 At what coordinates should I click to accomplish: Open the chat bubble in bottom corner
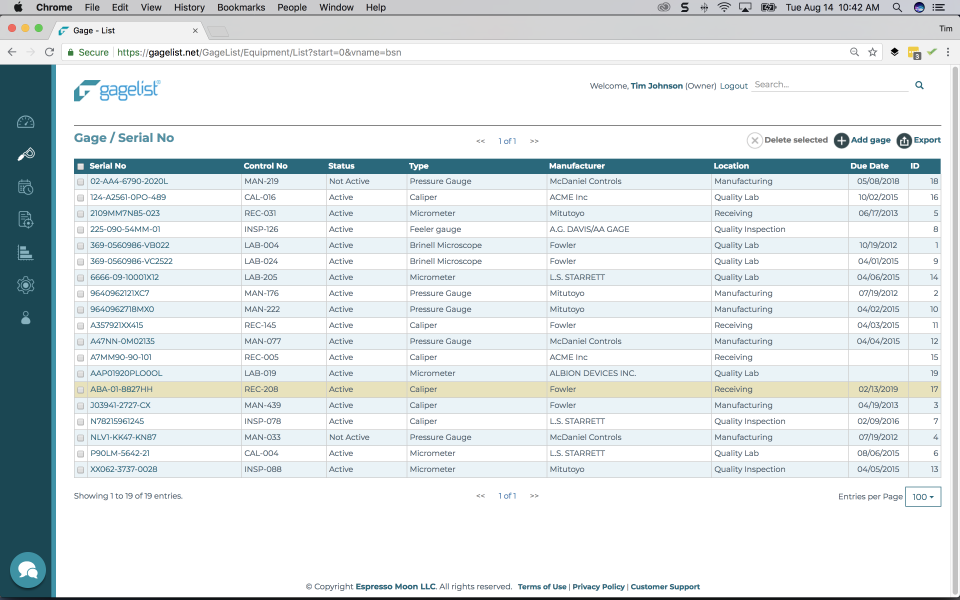click(27, 570)
